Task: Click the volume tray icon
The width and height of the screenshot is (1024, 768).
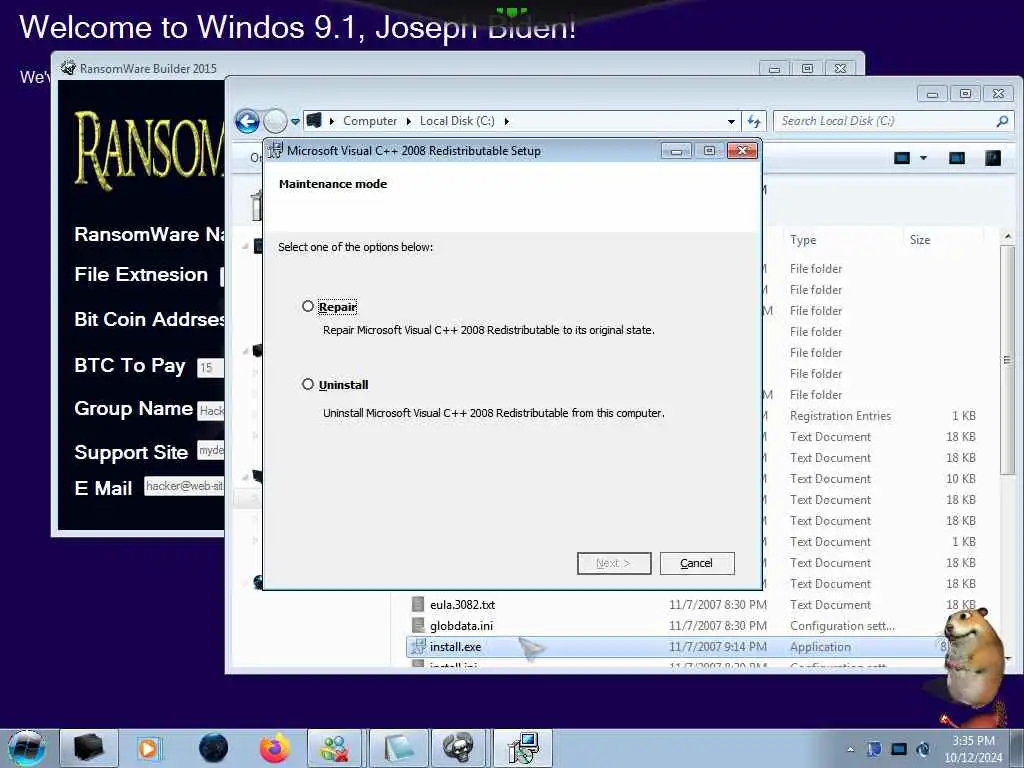Action: click(x=923, y=749)
